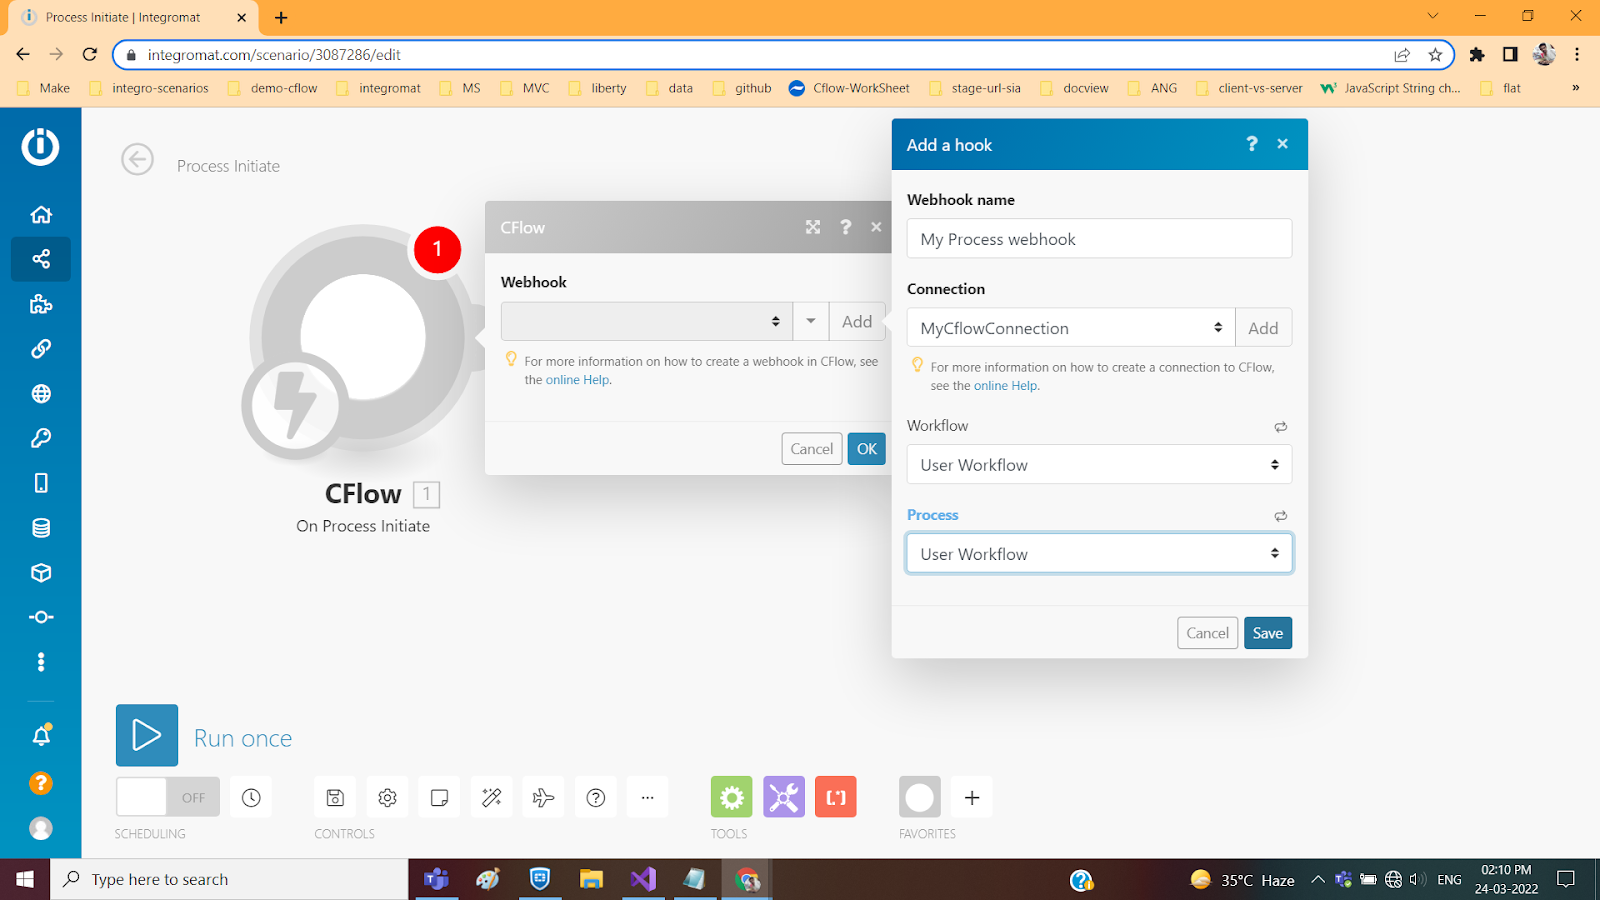Screen dimensions: 1600x900
Task: Open the integro-scenarios bookmark folder
Action: pyautogui.click(x=150, y=88)
